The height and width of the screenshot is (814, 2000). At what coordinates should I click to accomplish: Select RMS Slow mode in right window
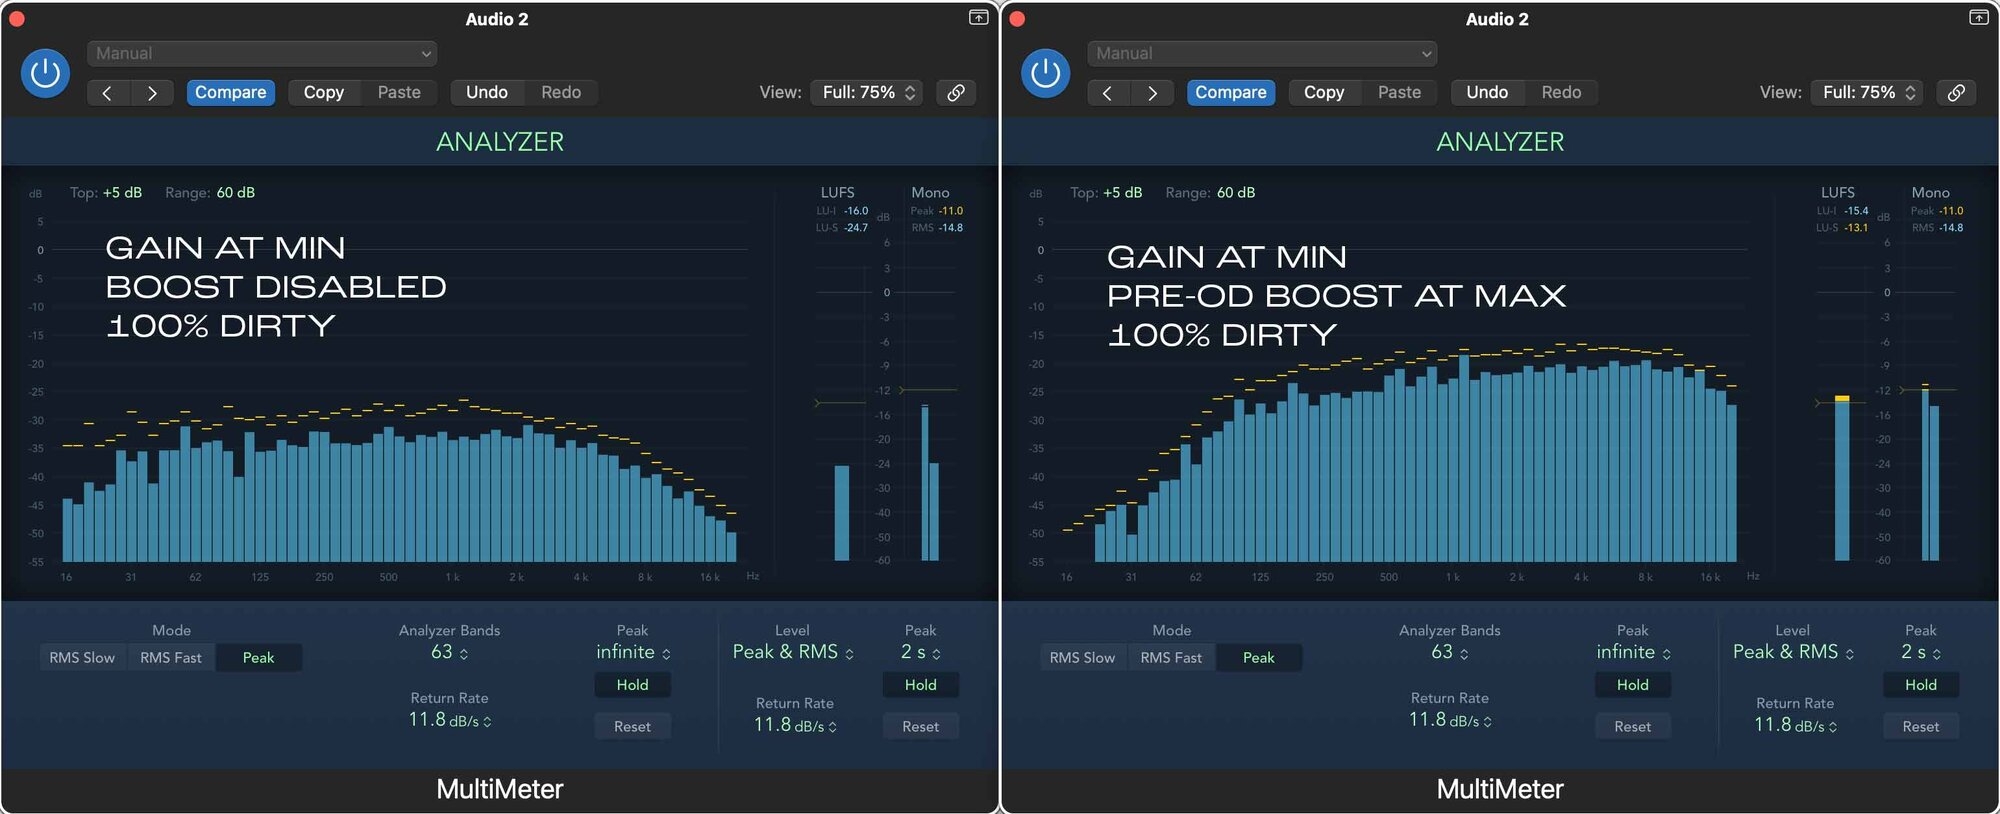[x=1082, y=657]
